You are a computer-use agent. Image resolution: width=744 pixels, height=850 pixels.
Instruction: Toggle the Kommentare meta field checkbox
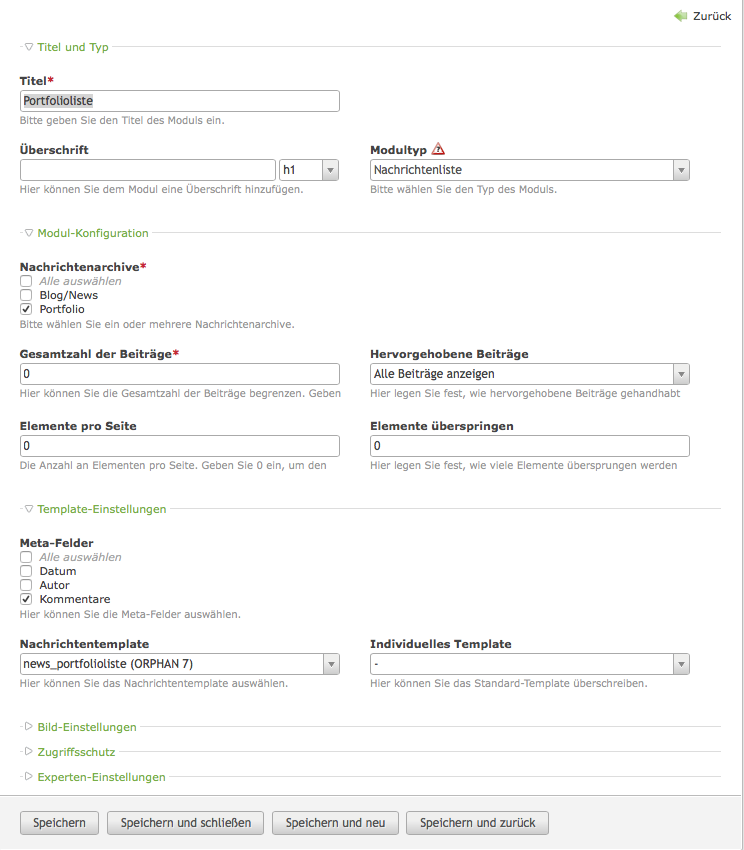tap(27, 599)
